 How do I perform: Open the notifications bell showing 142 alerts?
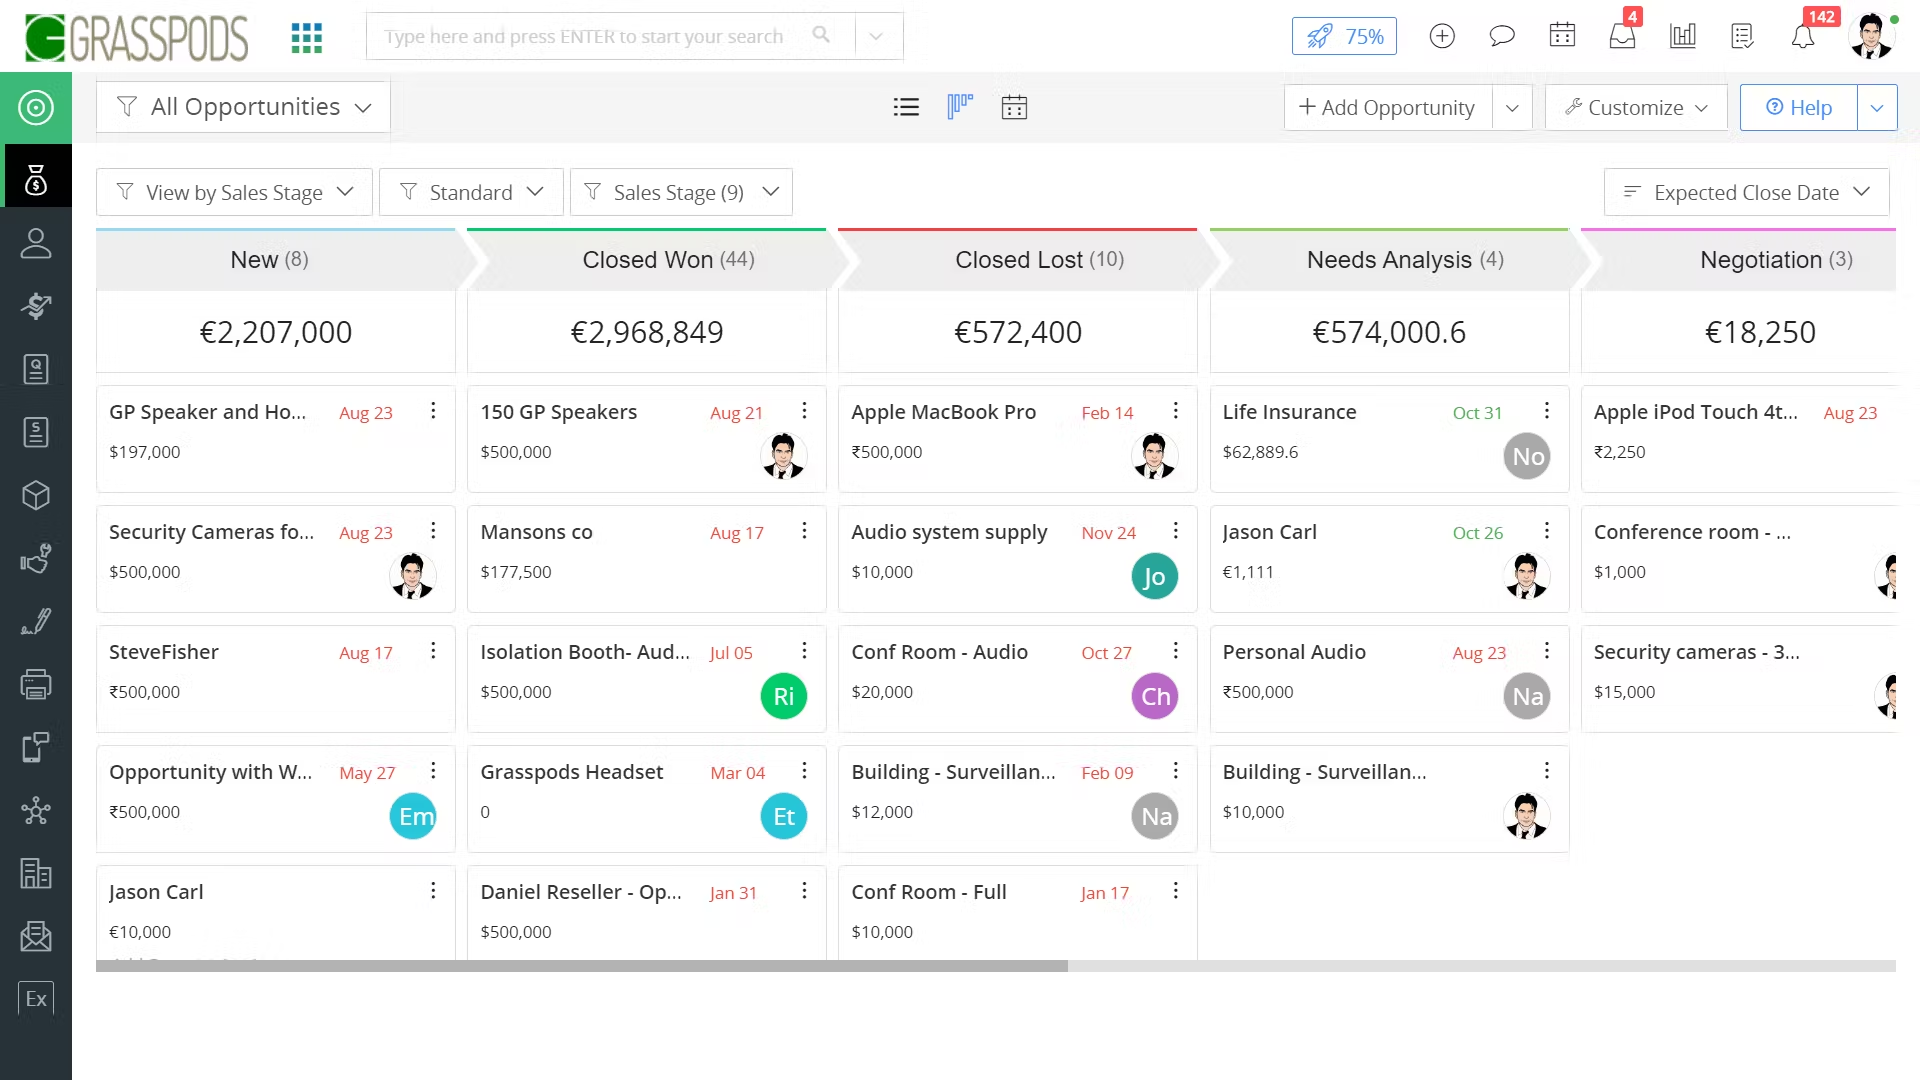point(1804,36)
